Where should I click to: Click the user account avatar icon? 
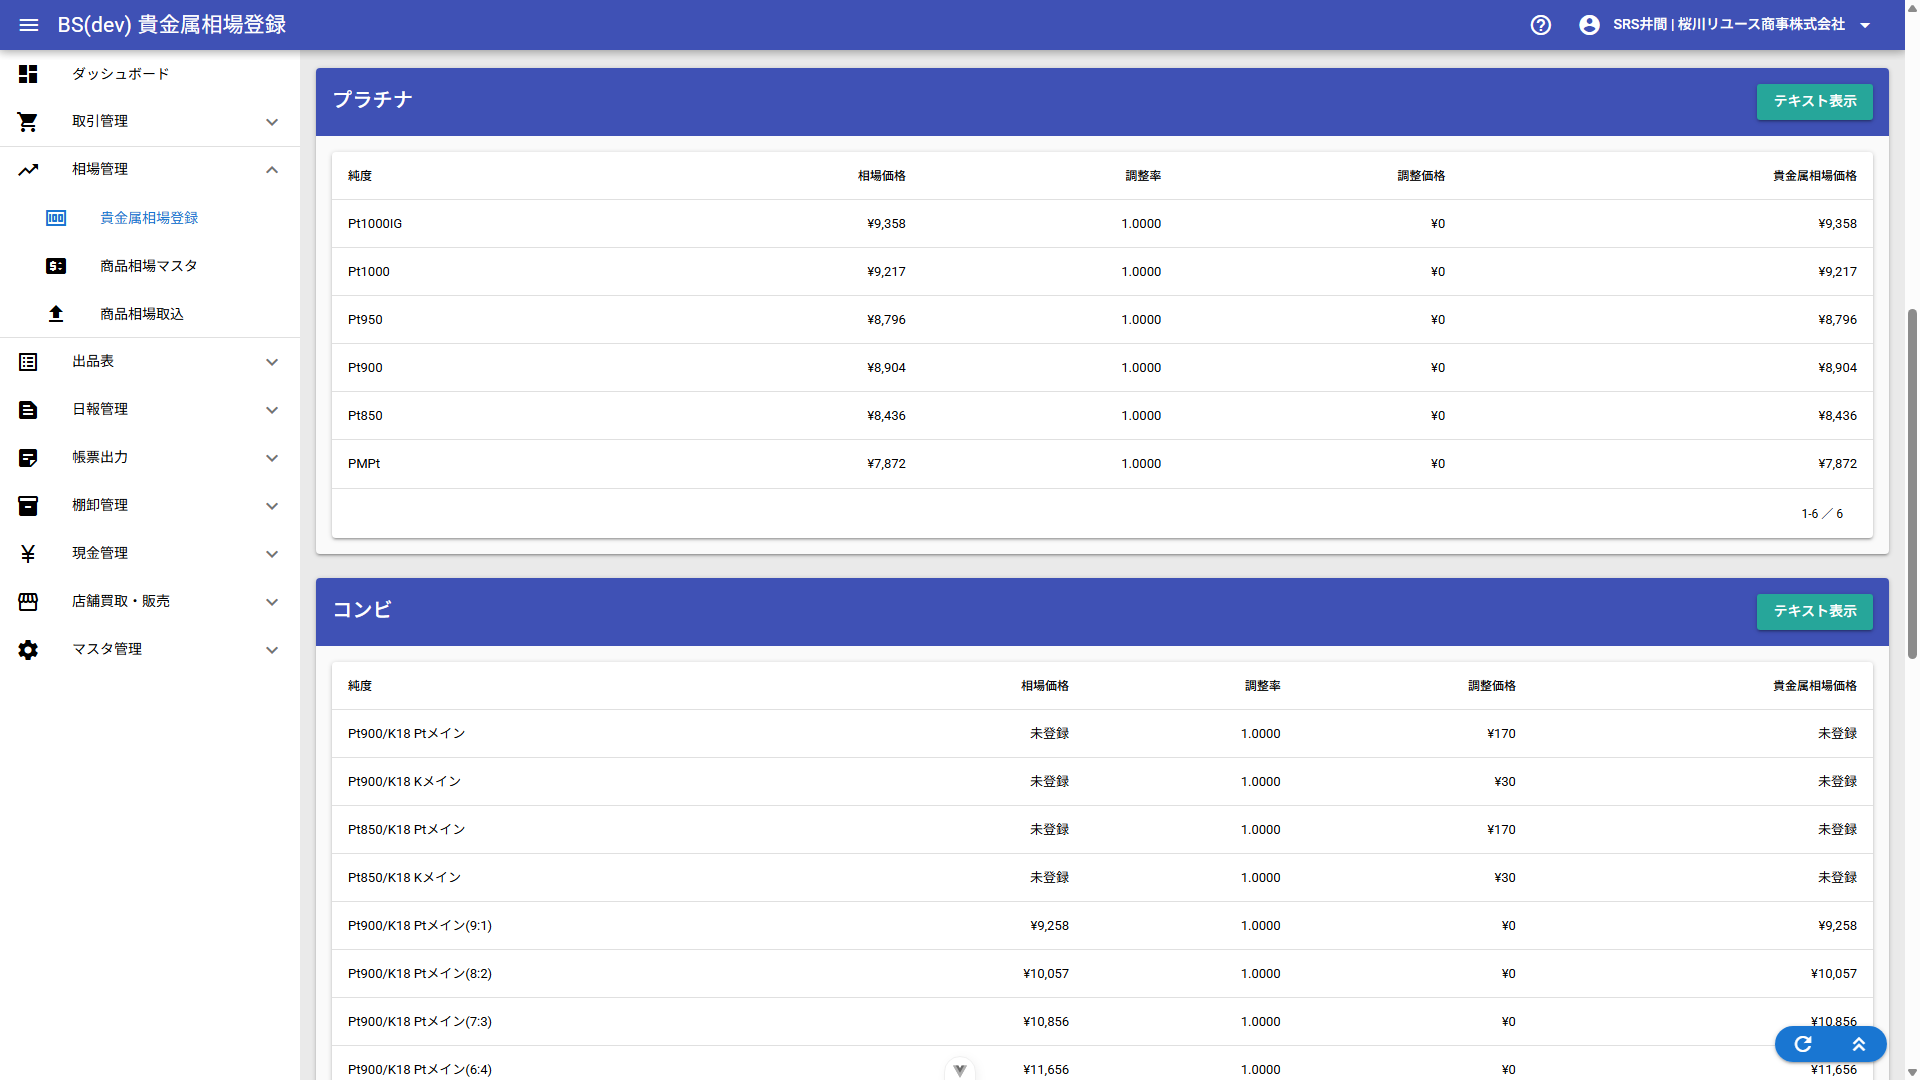[x=1589, y=25]
